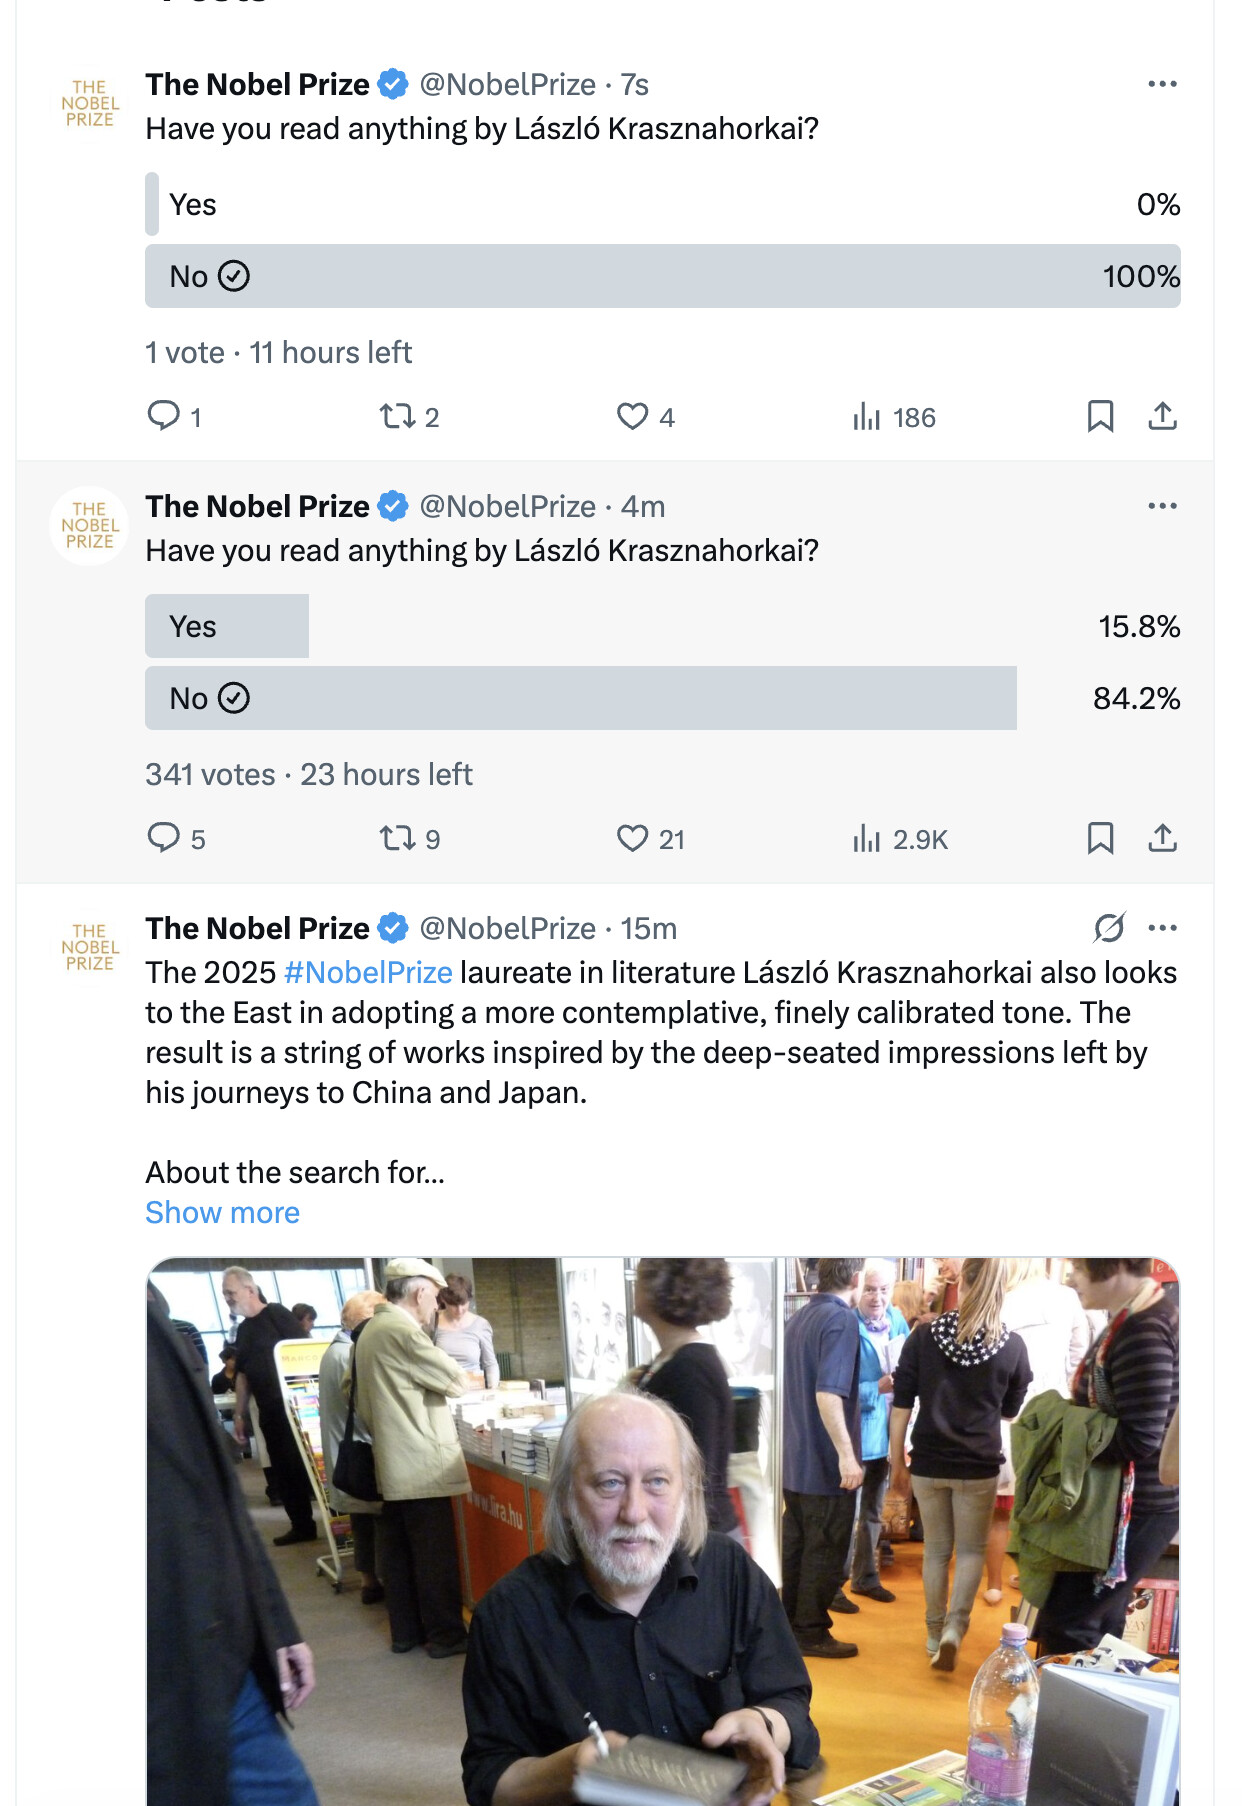Open the #NobelPrize hashtag link
1242x1806 pixels.
[x=368, y=973]
